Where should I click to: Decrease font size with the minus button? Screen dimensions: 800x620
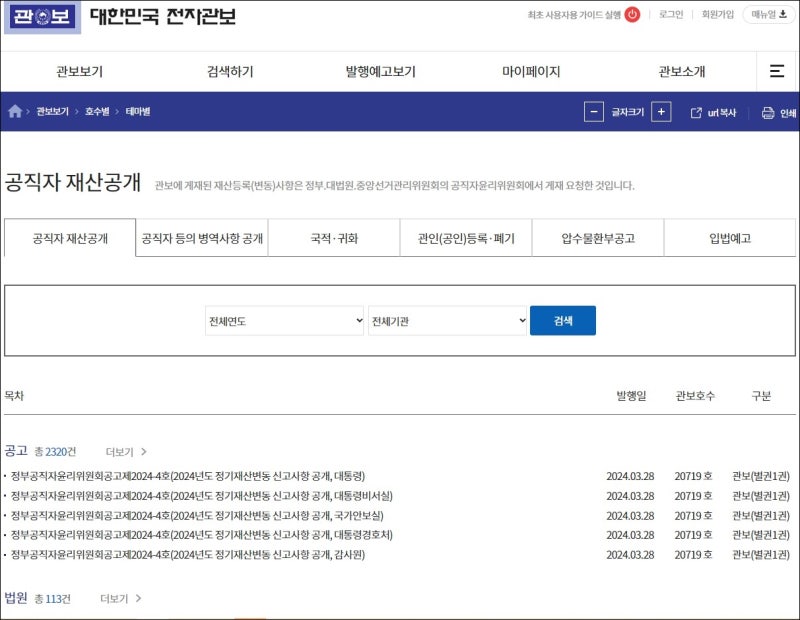click(594, 112)
